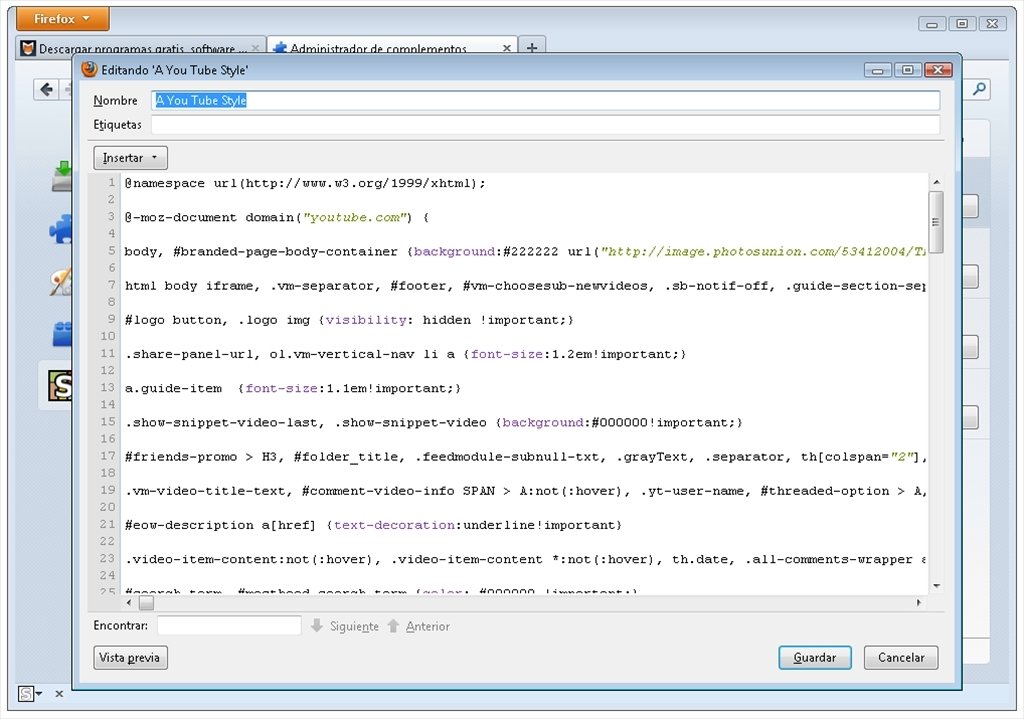
Task: Click the horizontal scroll-left arrow
Action: pos(129,603)
